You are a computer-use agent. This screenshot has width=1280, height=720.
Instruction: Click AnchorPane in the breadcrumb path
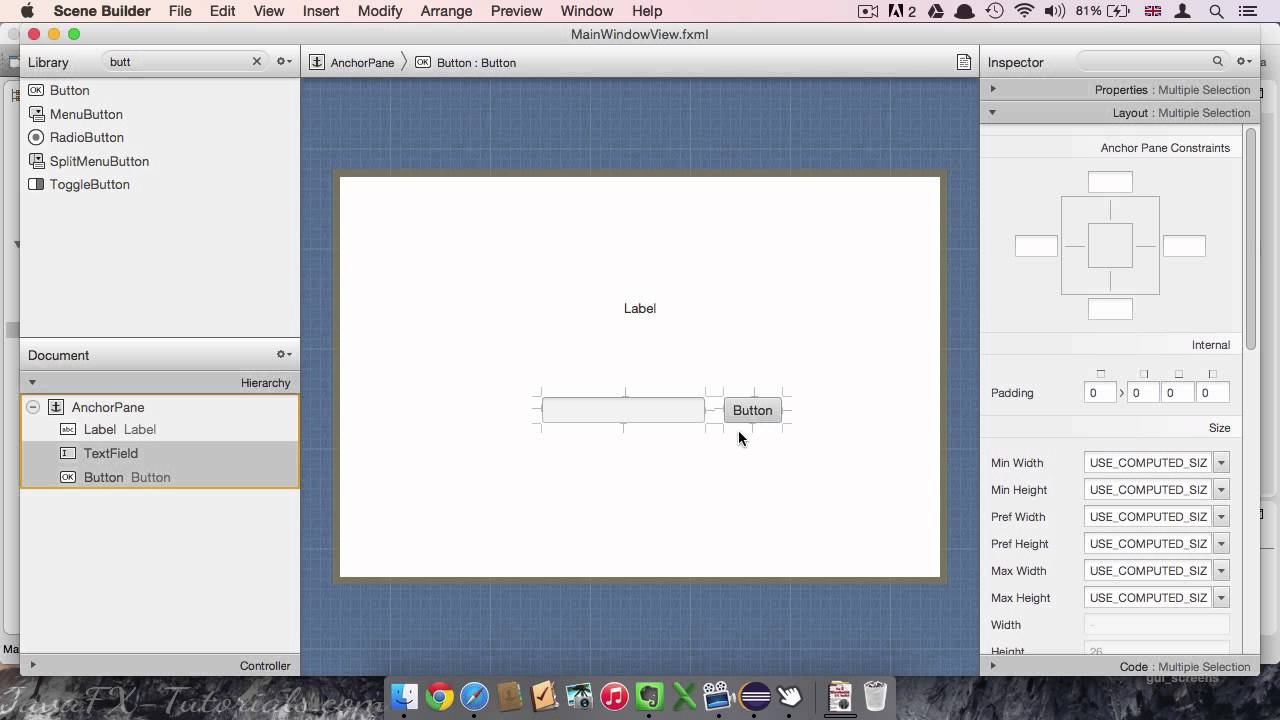(362, 62)
